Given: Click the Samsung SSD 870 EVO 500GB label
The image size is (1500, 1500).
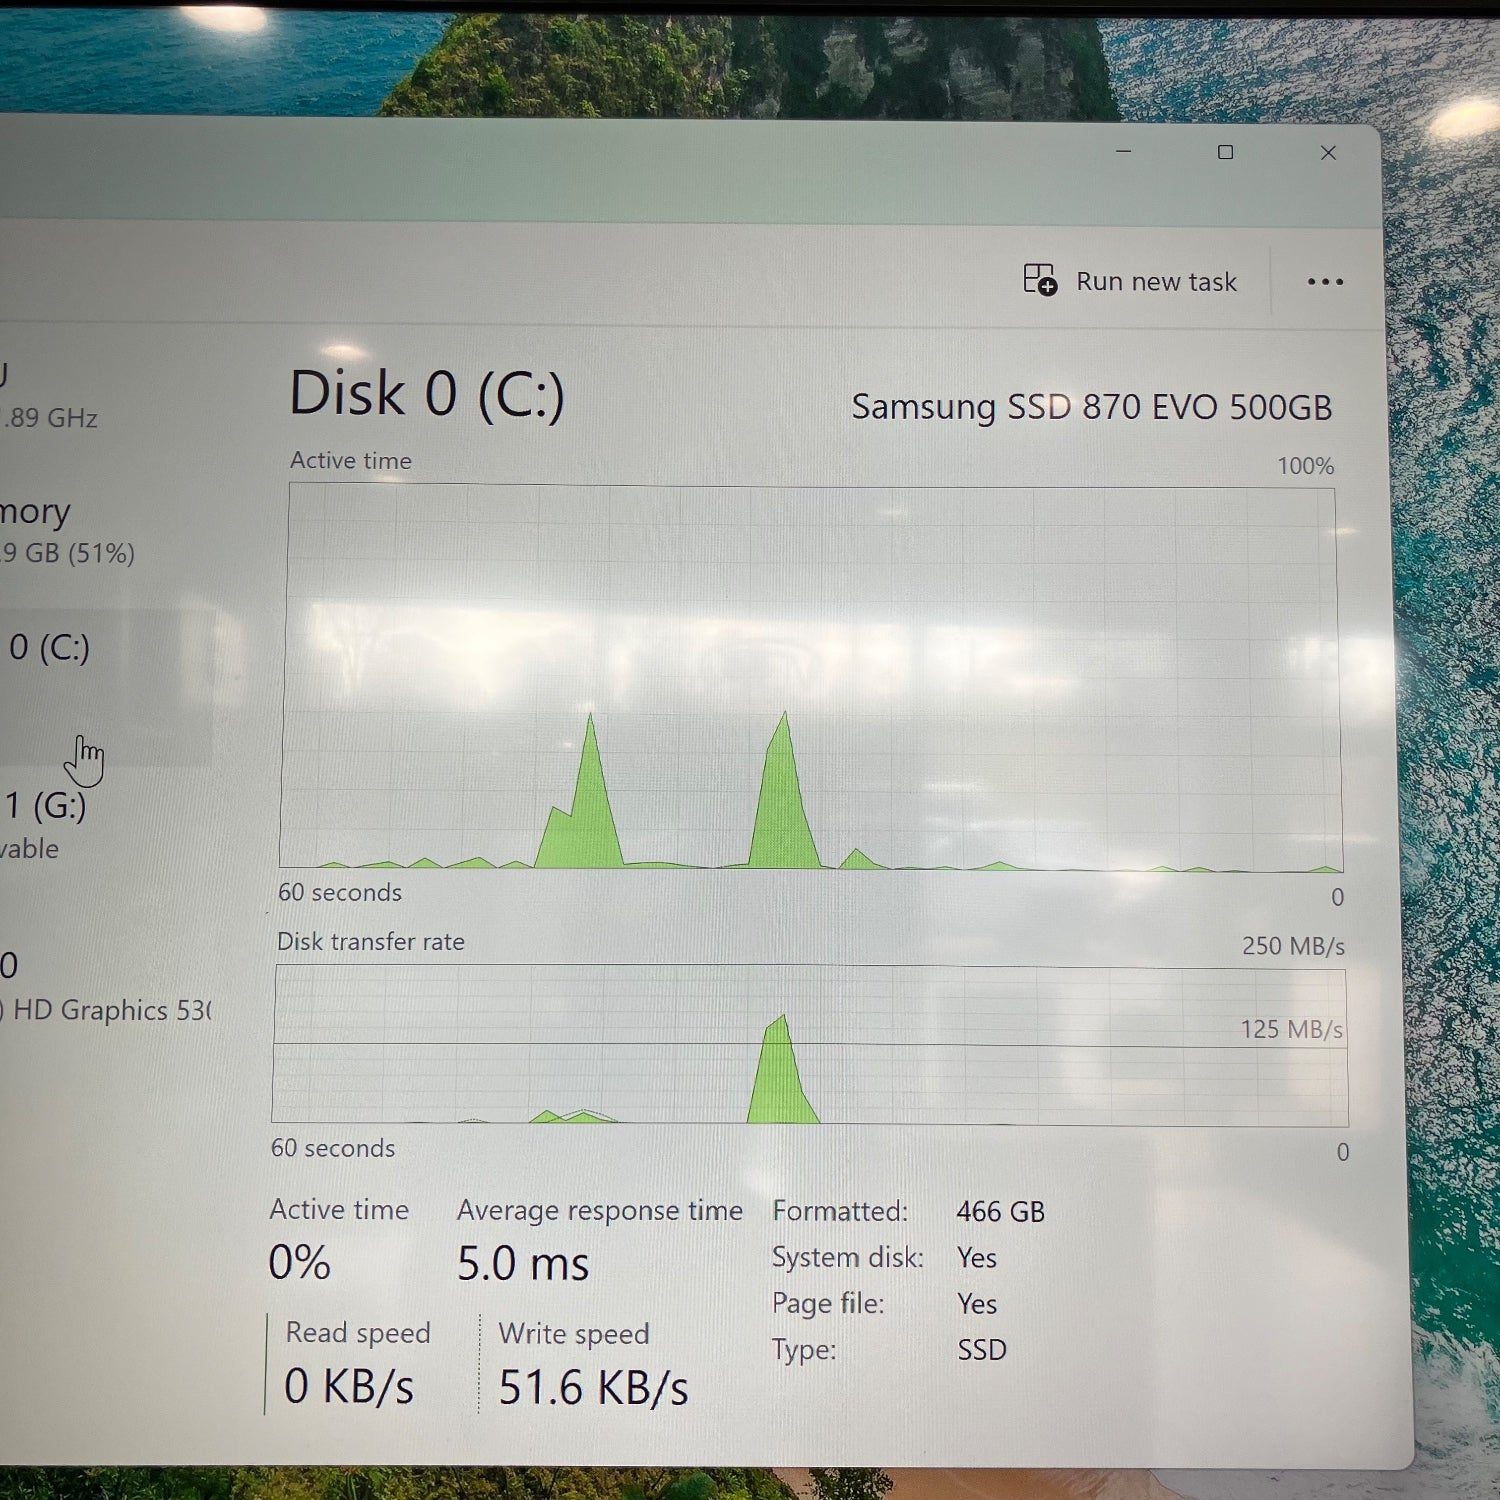Looking at the screenshot, I should (x=1090, y=407).
